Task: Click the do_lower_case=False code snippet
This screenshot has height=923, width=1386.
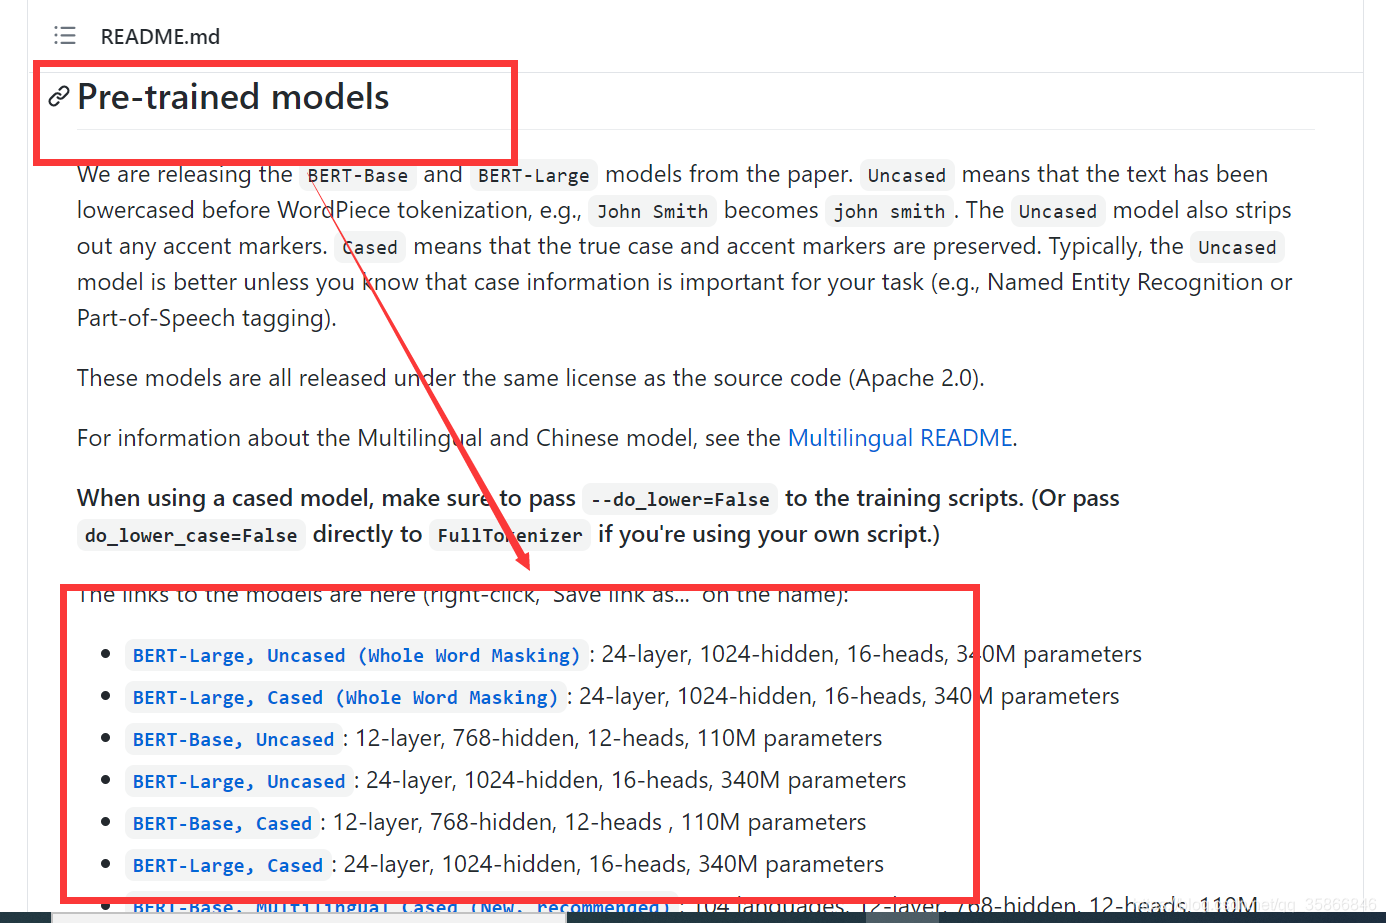Action: [x=191, y=535]
